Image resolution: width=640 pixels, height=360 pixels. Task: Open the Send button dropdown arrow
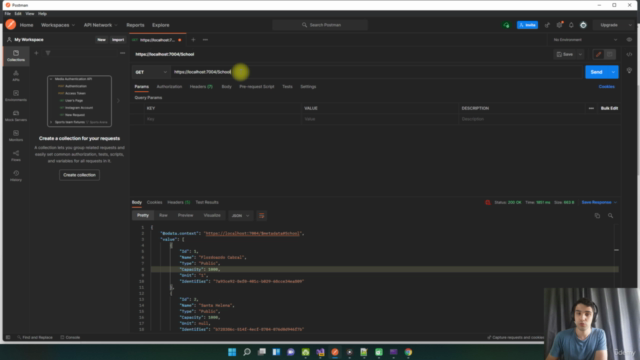(x=613, y=72)
